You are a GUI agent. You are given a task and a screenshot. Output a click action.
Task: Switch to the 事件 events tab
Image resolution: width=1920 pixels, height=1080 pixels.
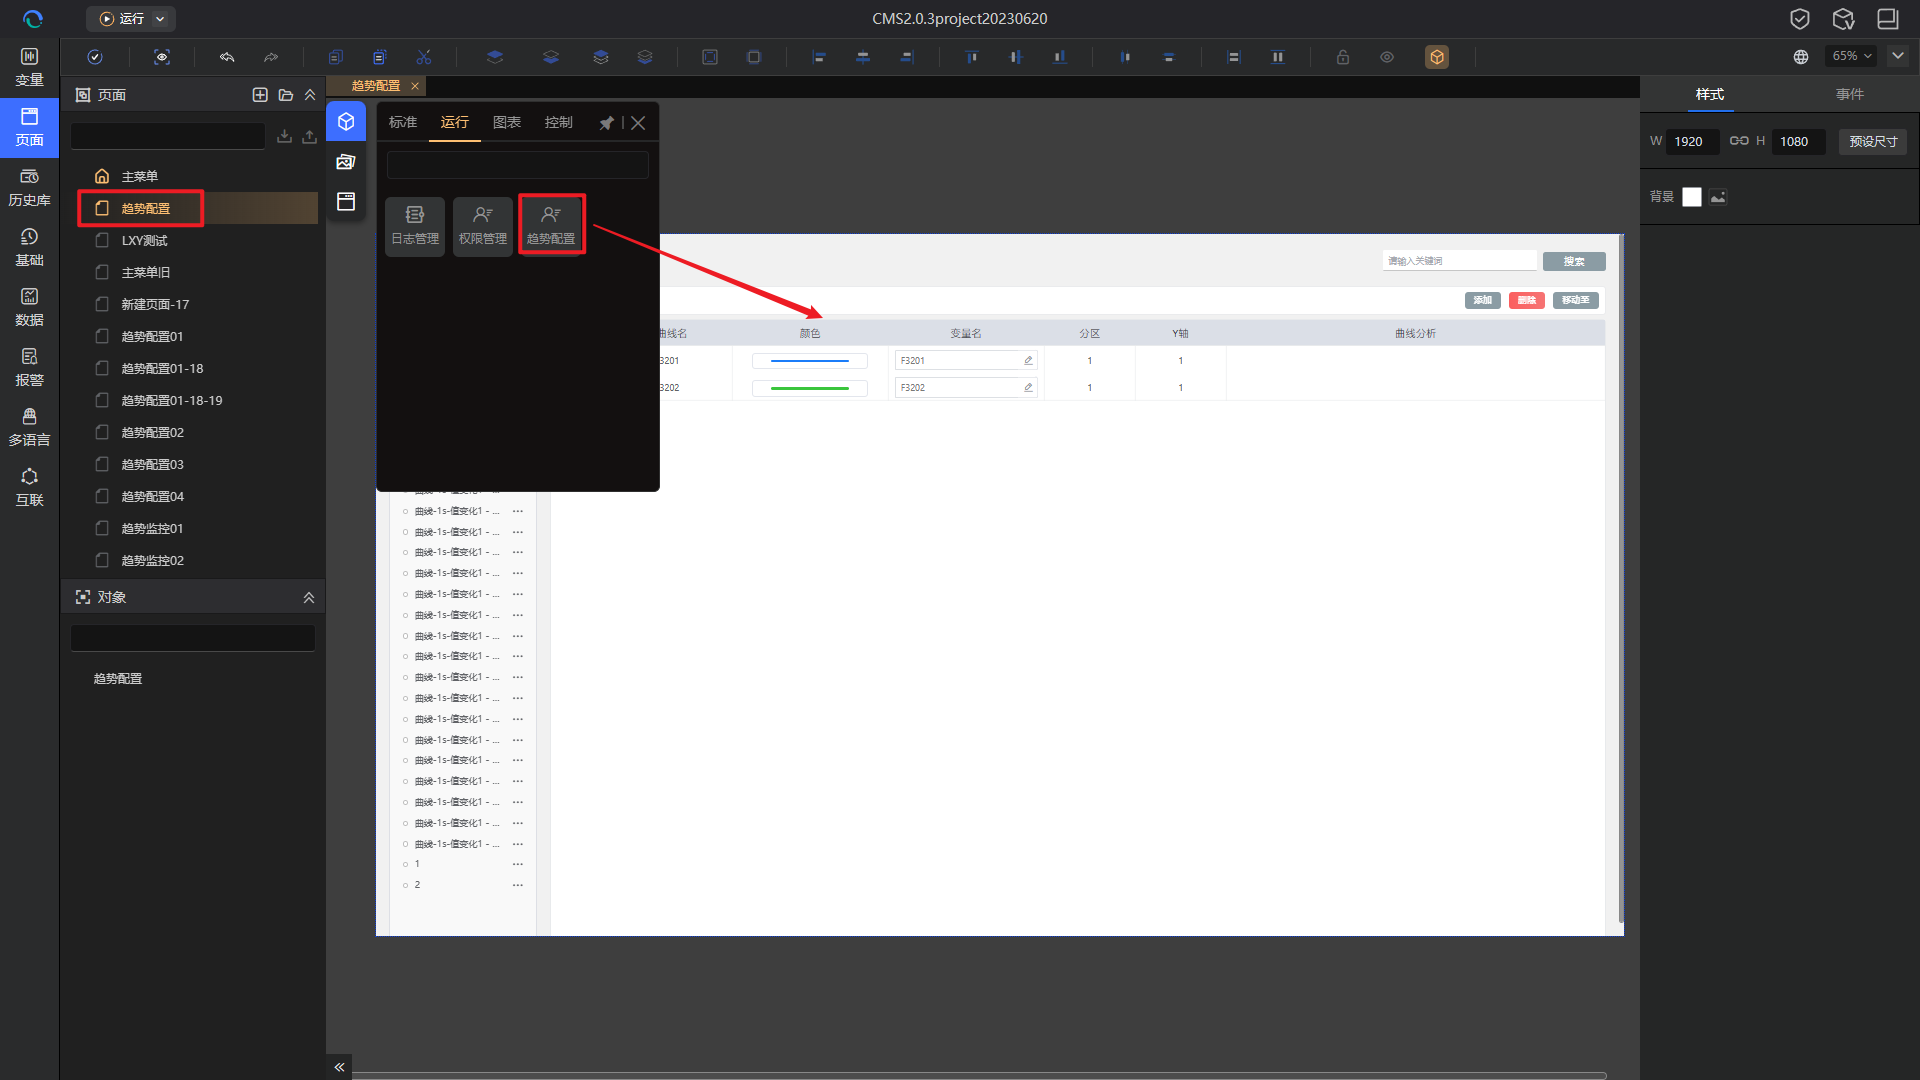point(1850,94)
